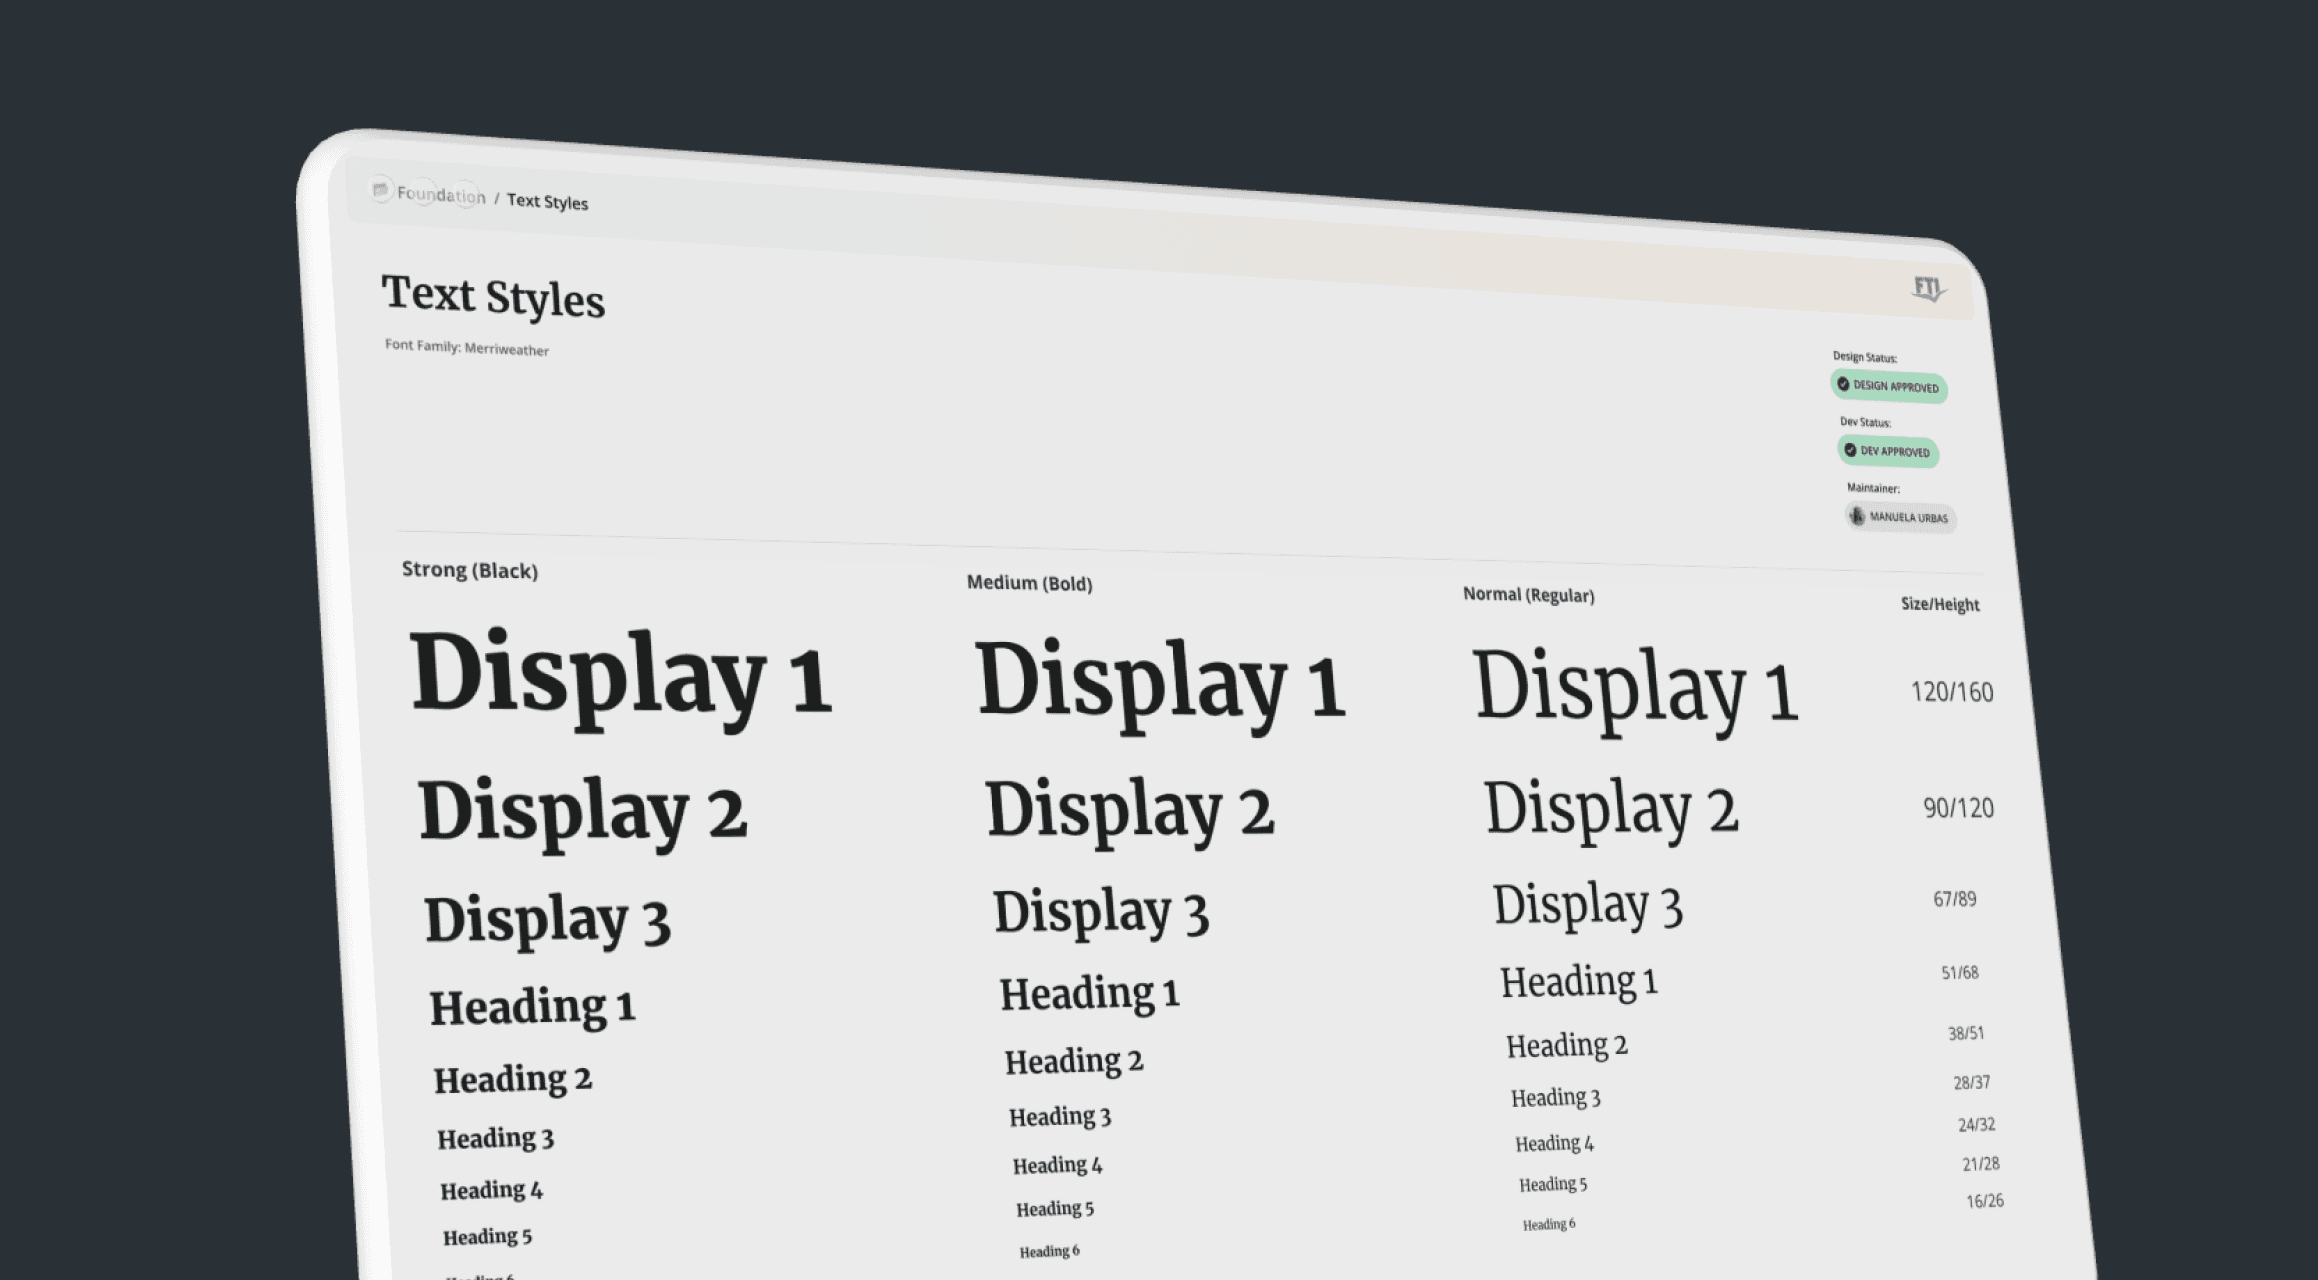Click the Manuela Urbas maintainer chip

point(1901,517)
